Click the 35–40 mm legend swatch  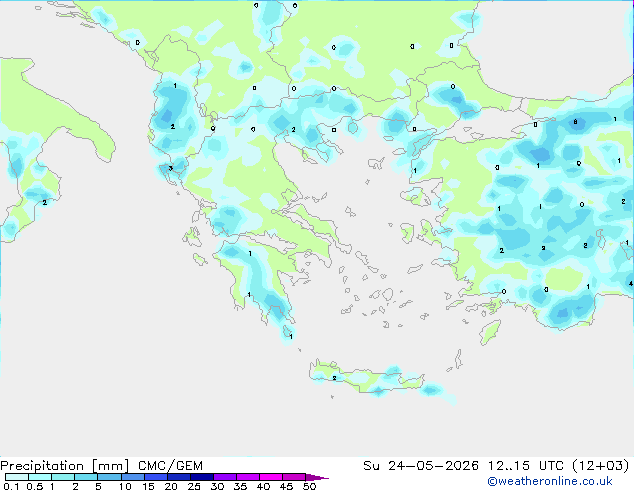tap(248, 477)
